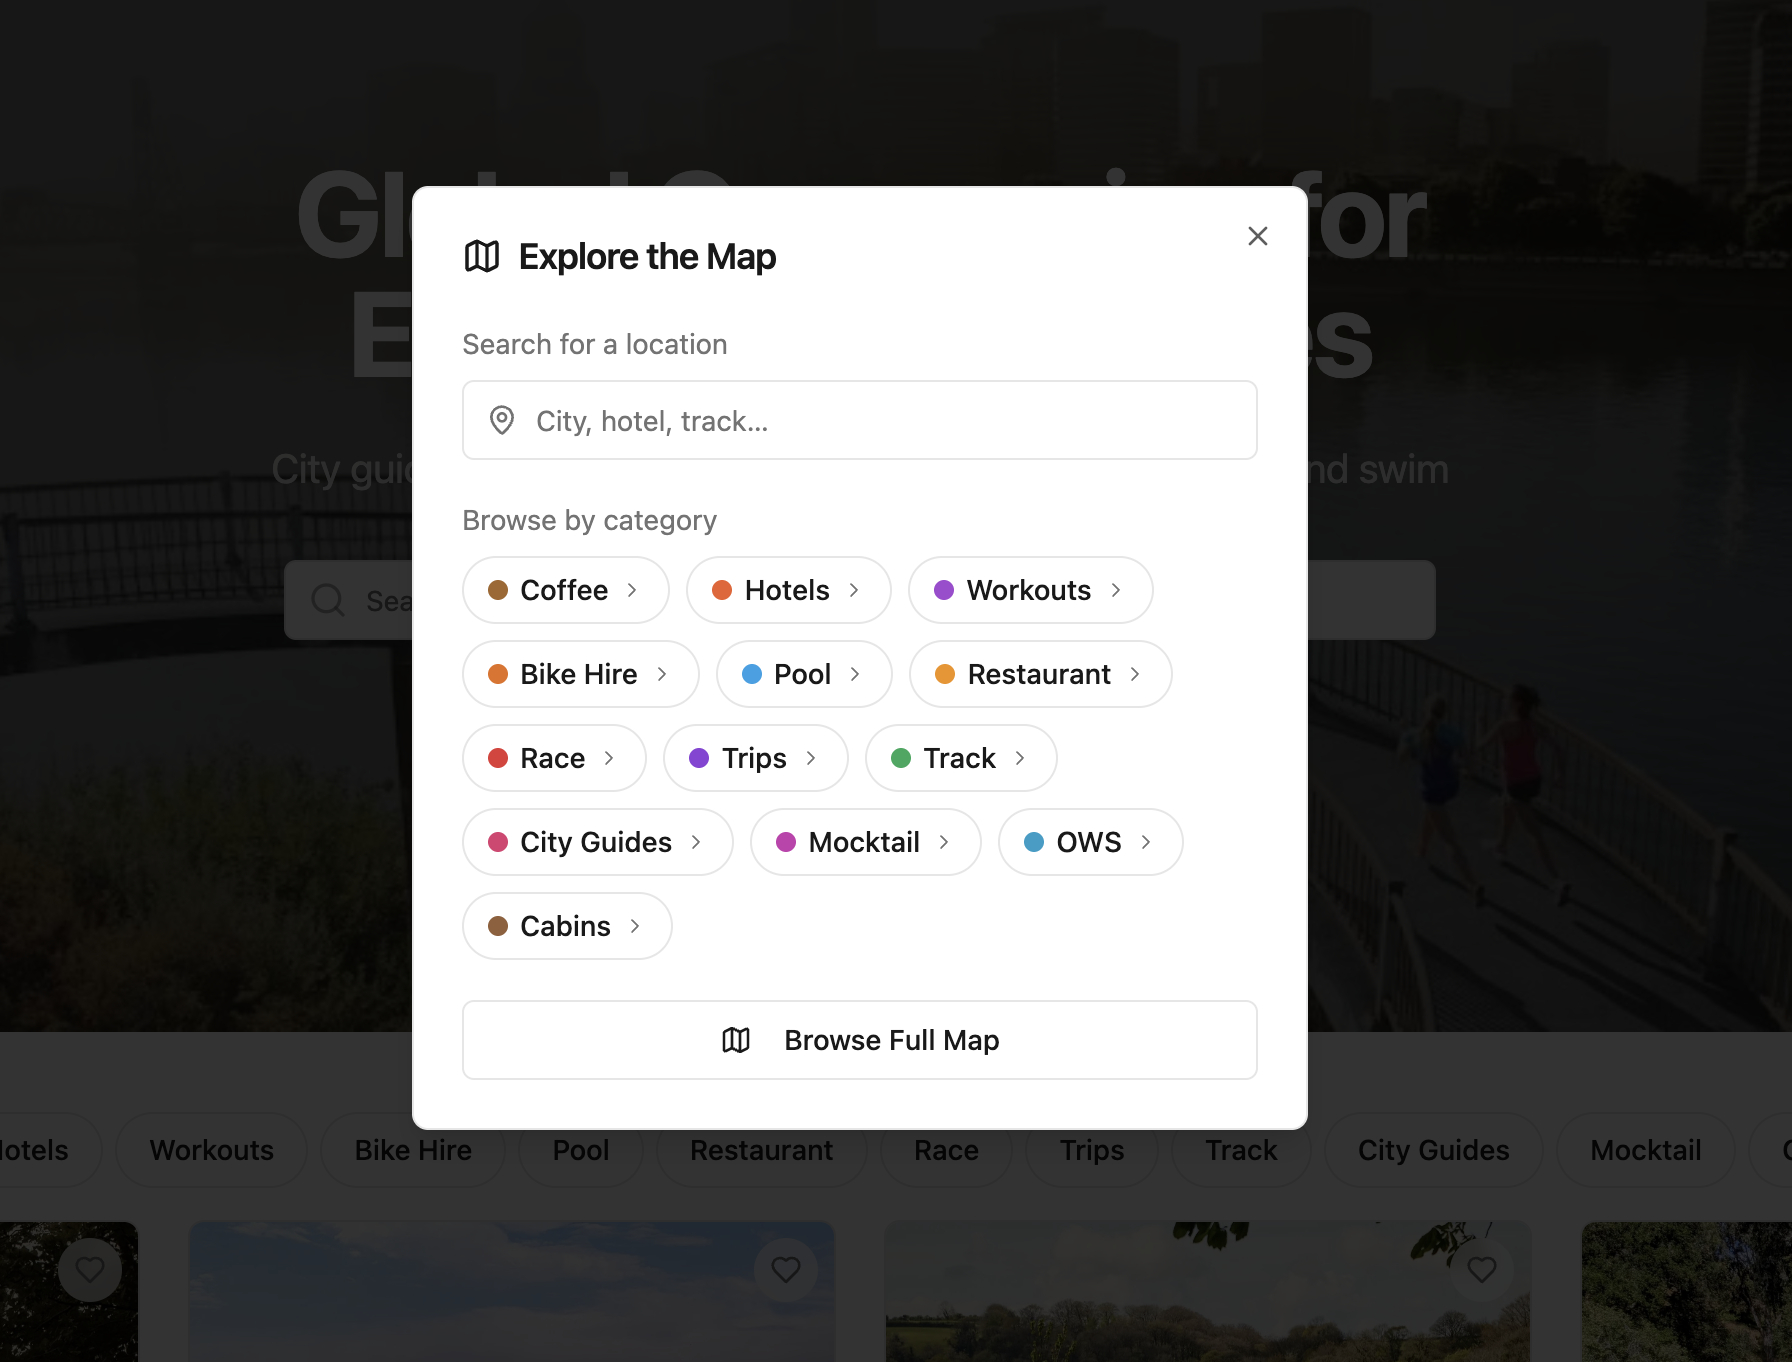Select the Pool tab in background page
This screenshot has height=1362, width=1792.
[581, 1150]
